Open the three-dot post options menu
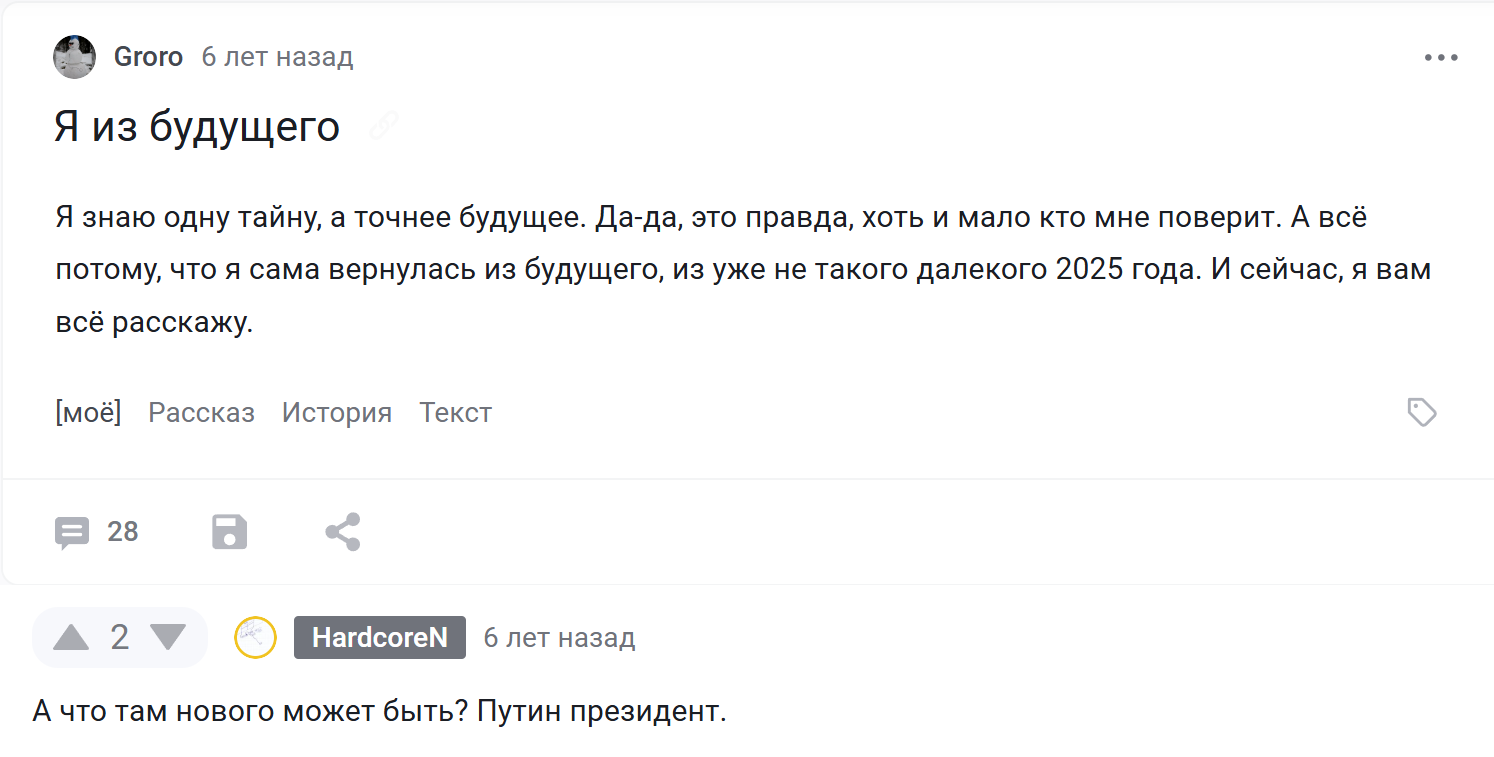1494x757 pixels. [x=1441, y=58]
